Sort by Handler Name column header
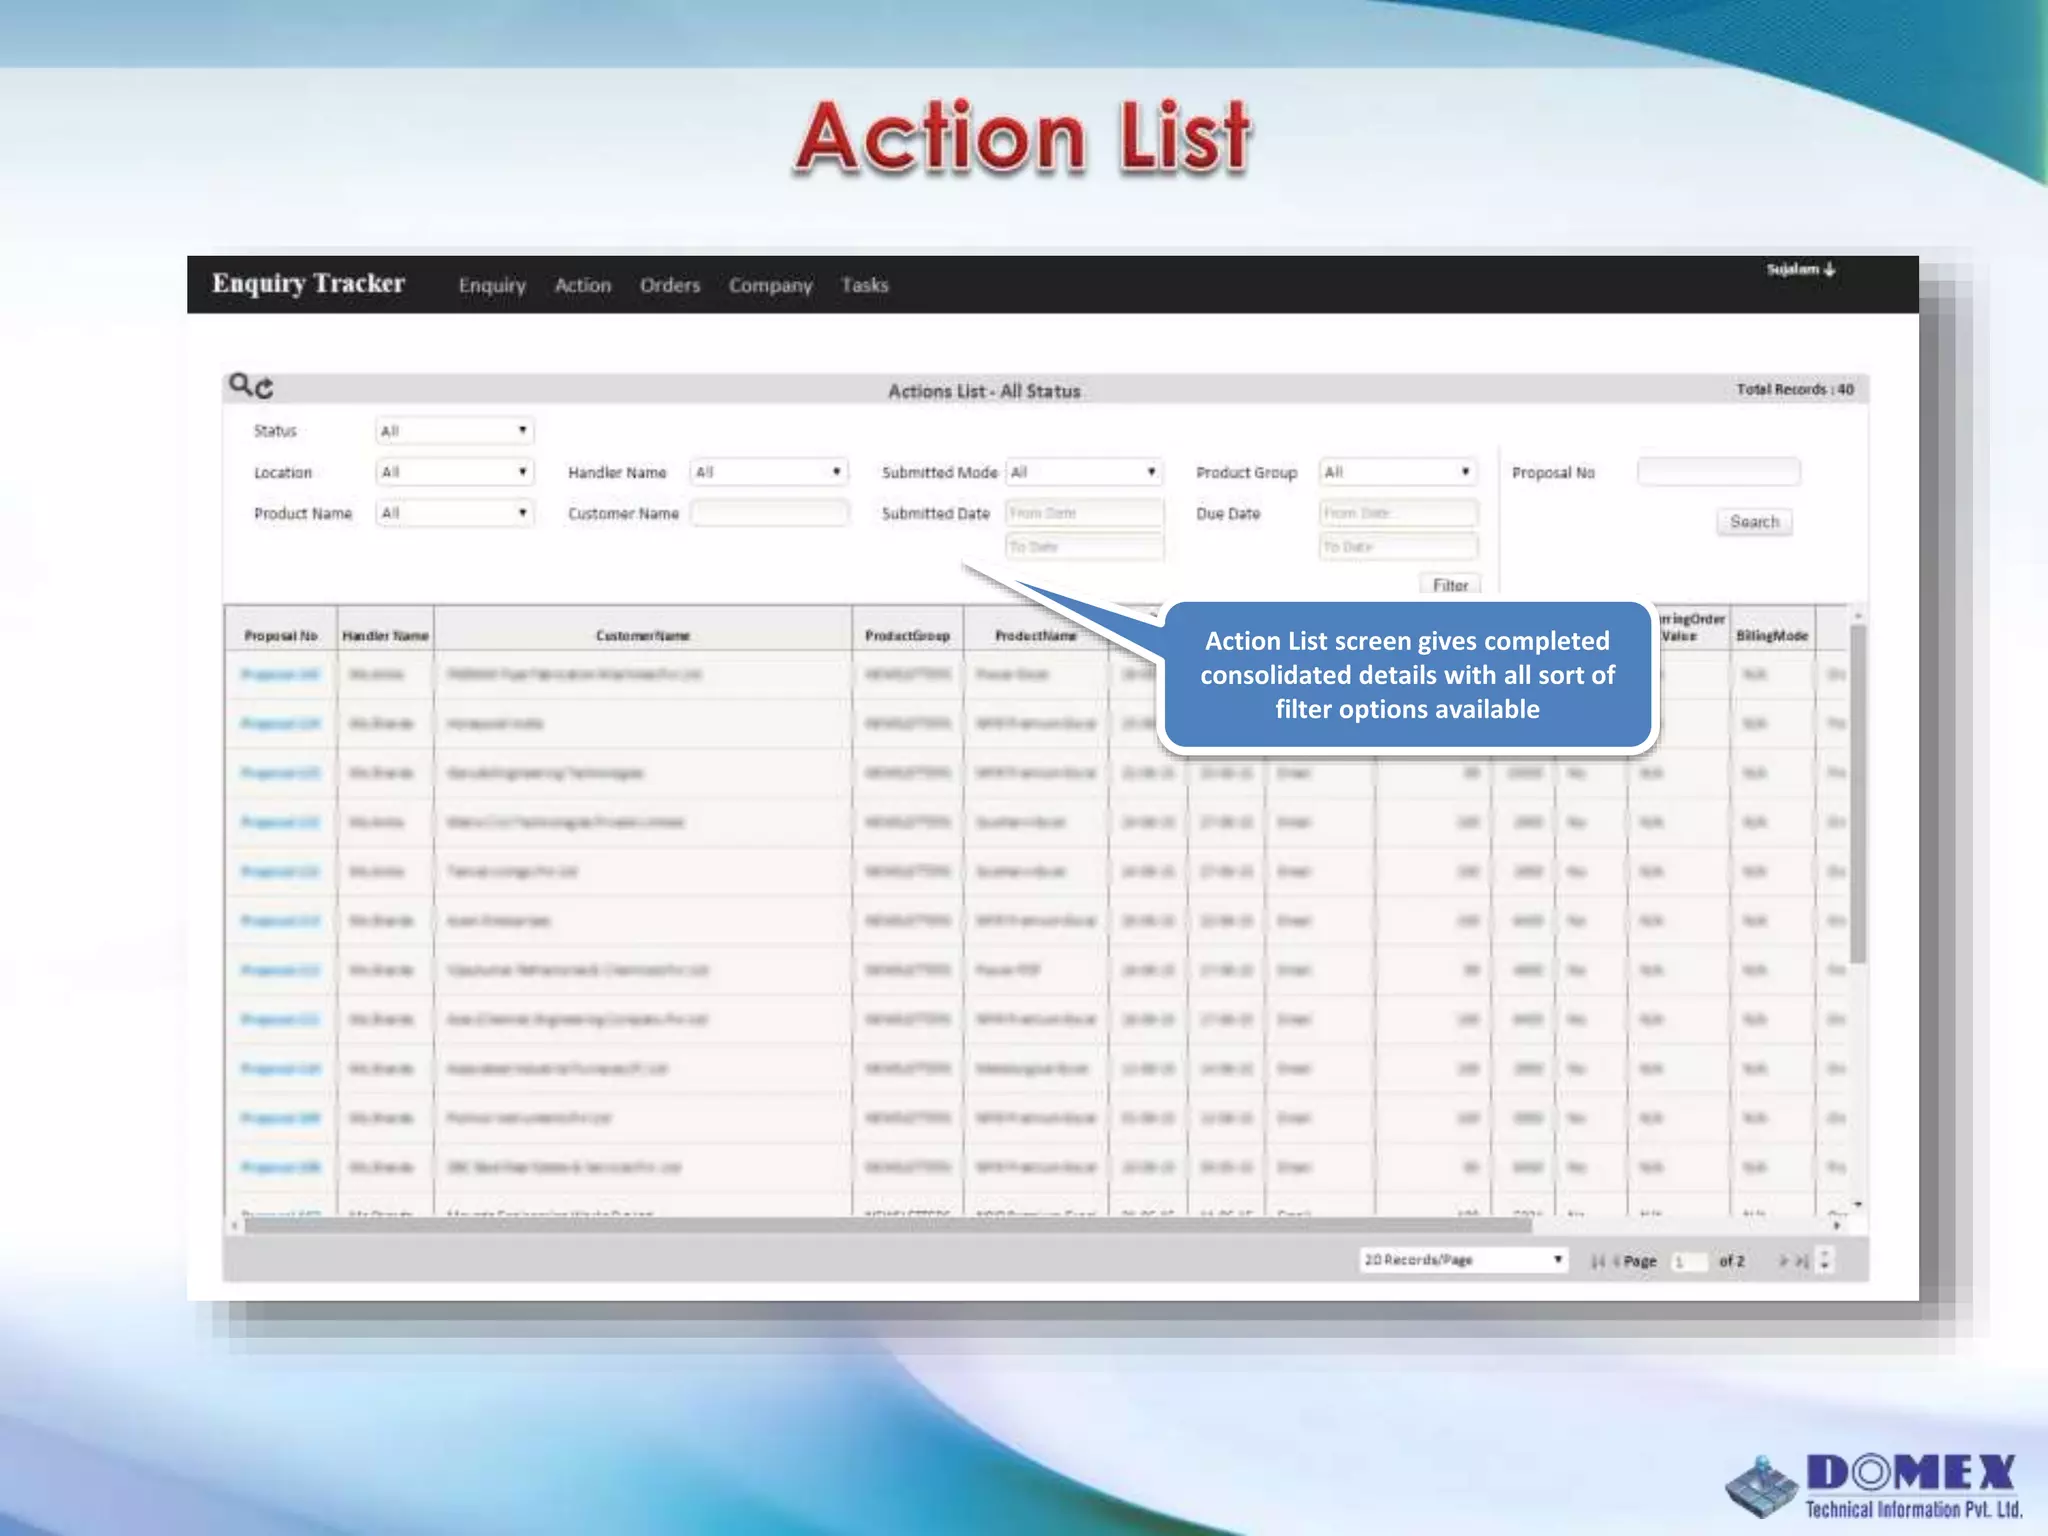Screen dimensions: 2048x1536 (385, 635)
